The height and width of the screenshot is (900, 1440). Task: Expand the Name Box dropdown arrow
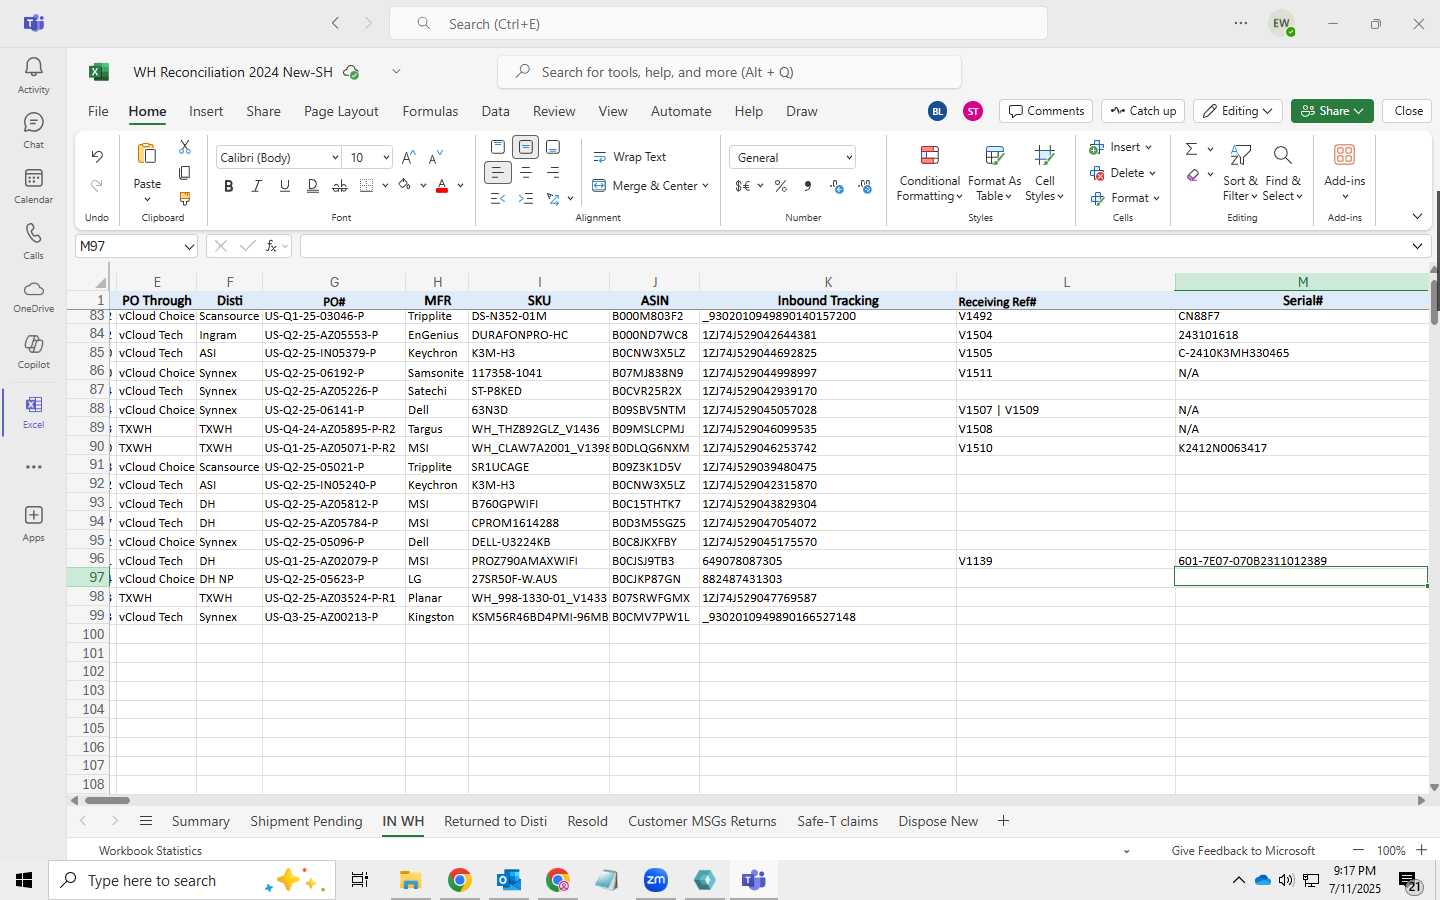pyautogui.click(x=189, y=246)
